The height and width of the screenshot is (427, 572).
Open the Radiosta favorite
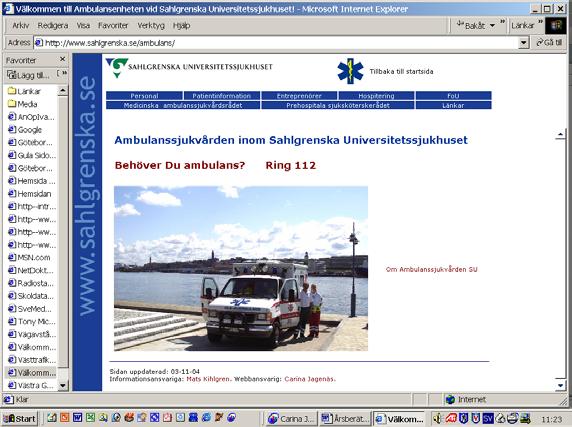click(31, 283)
